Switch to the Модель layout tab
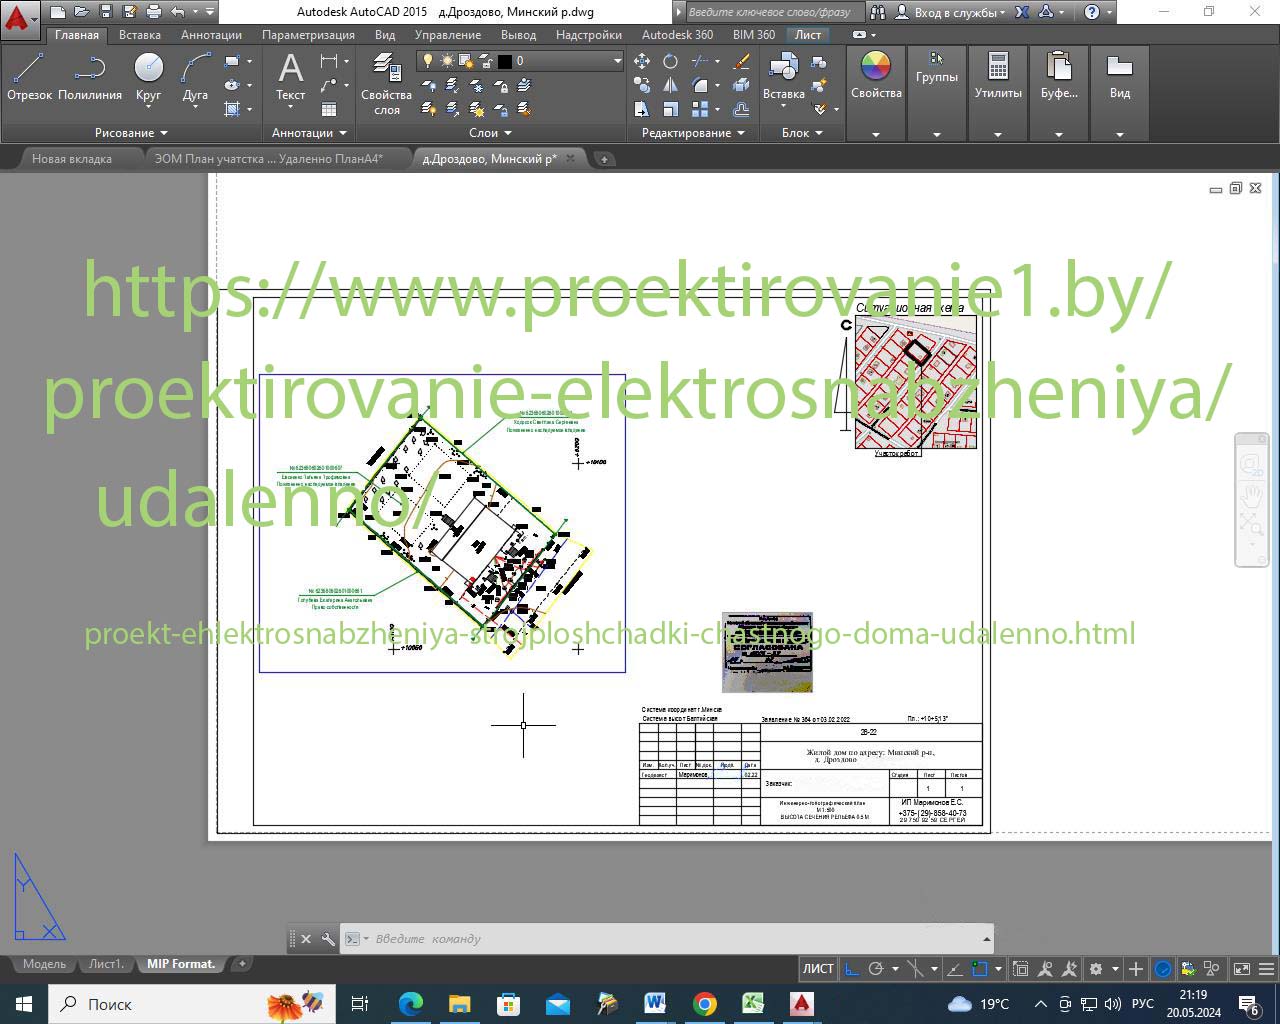This screenshot has width=1280, height=1024. pyautogui.click(x=44, y=964)
